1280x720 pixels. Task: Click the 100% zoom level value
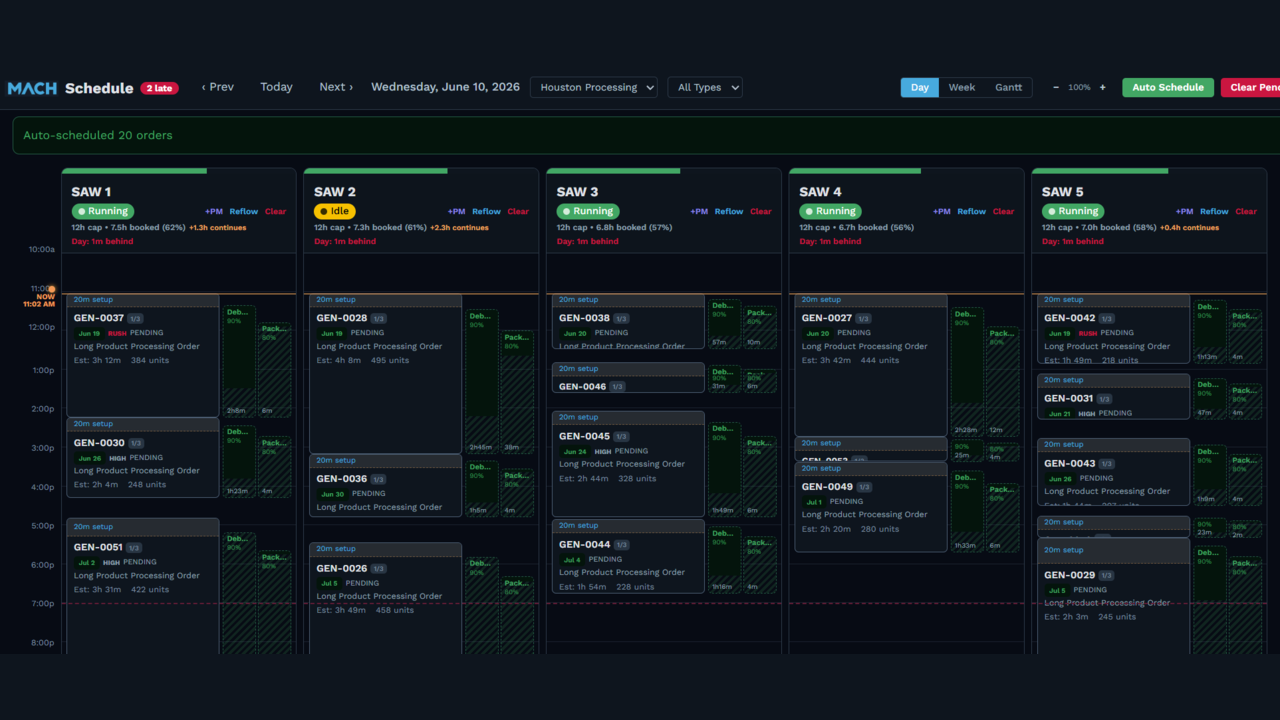pos(1079,87)
